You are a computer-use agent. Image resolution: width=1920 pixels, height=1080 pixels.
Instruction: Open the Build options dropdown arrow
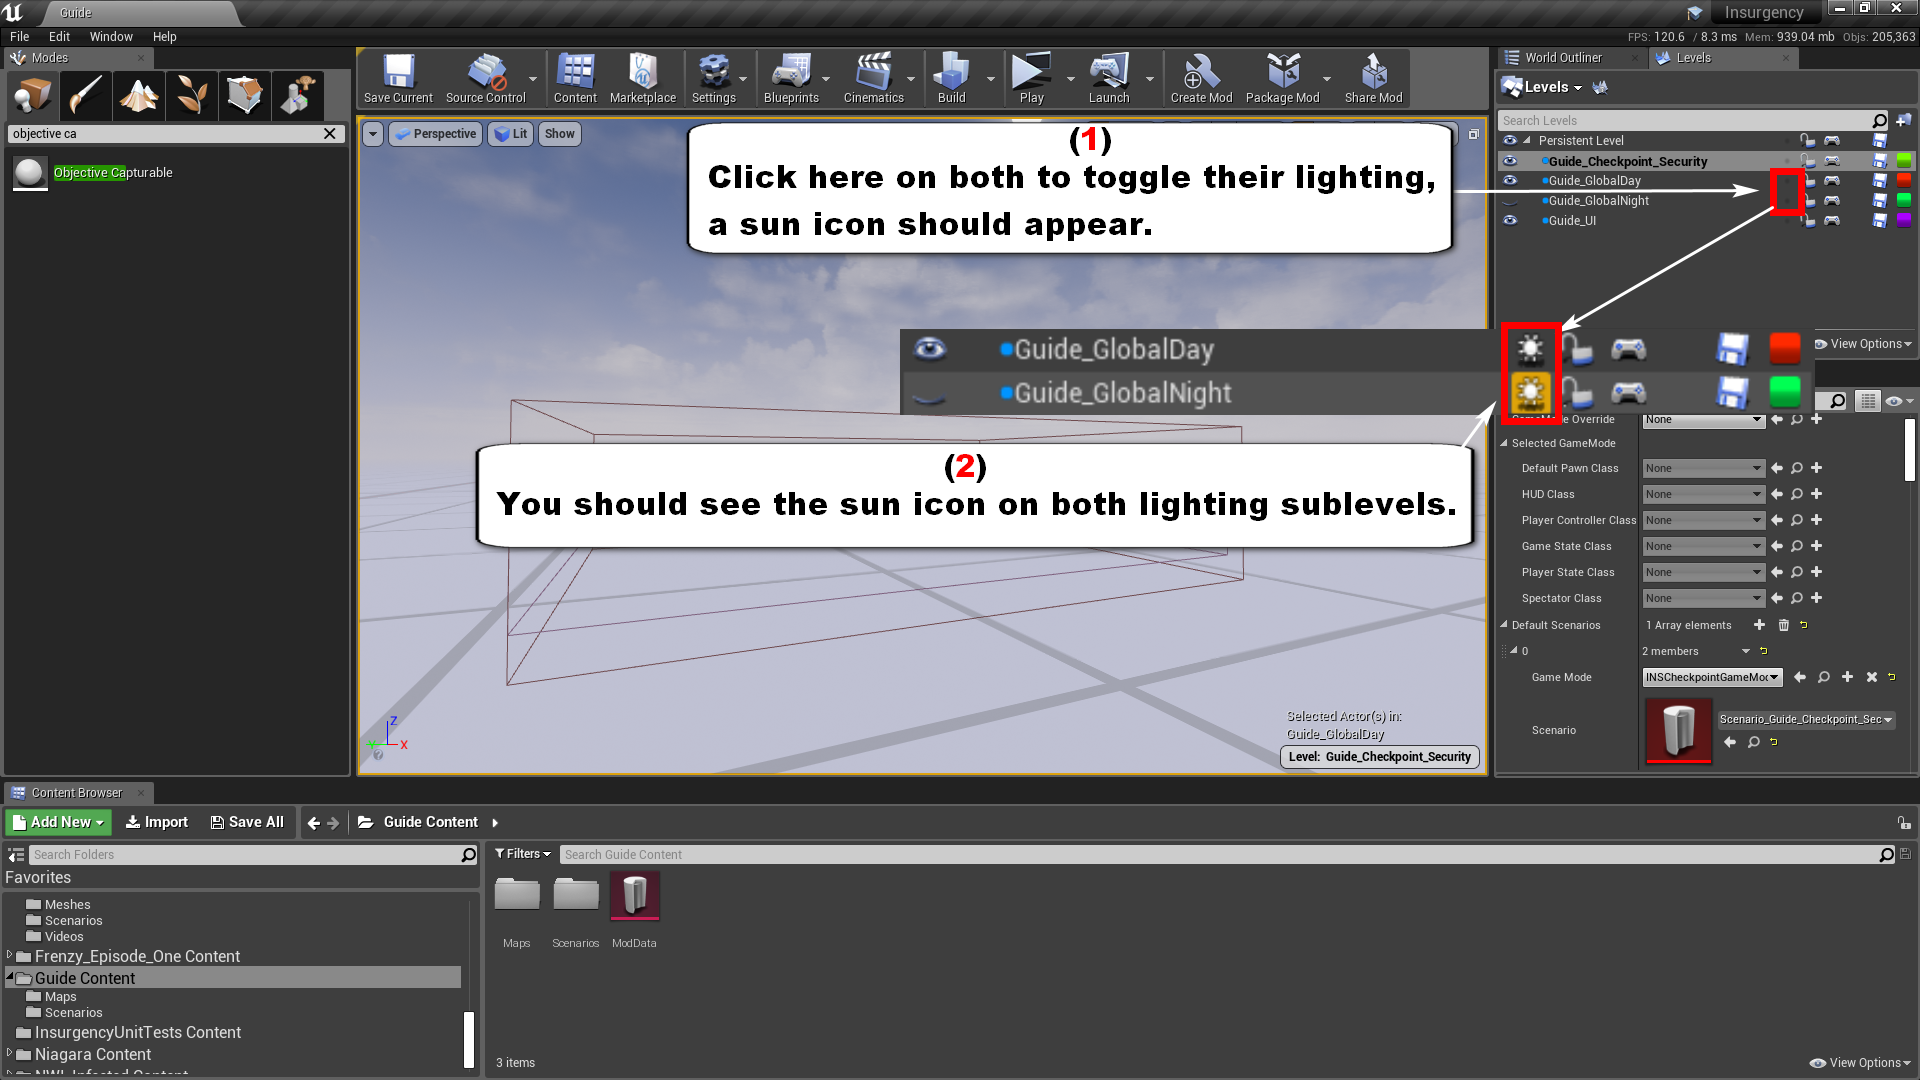[990, 79]
